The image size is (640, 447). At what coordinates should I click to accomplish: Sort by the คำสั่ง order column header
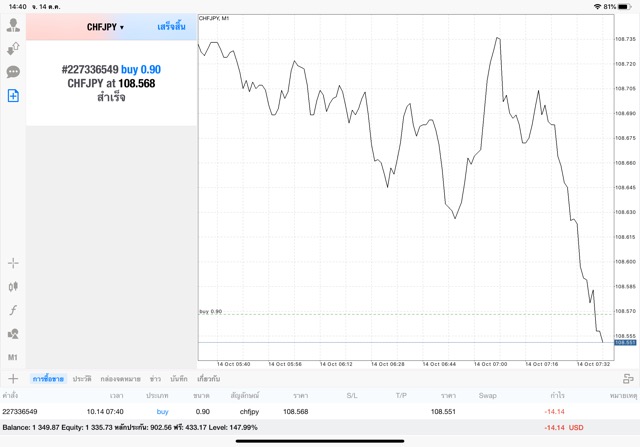[x=10, y=395]
